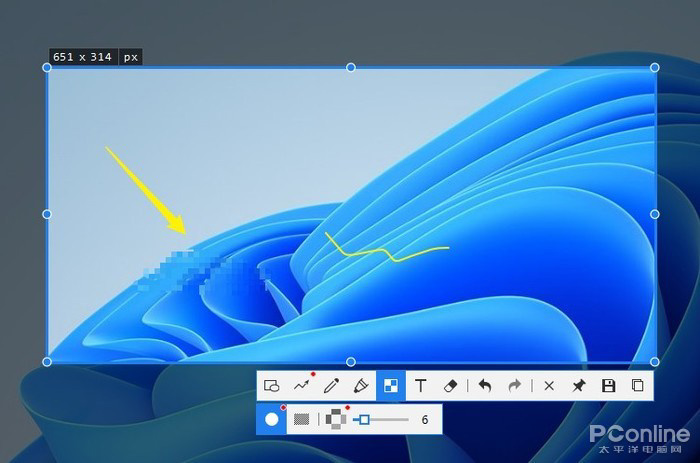Select the arrow line tool
Image resolution: width=700 pixels, height=463 pixels.
(x=301, y=385)
